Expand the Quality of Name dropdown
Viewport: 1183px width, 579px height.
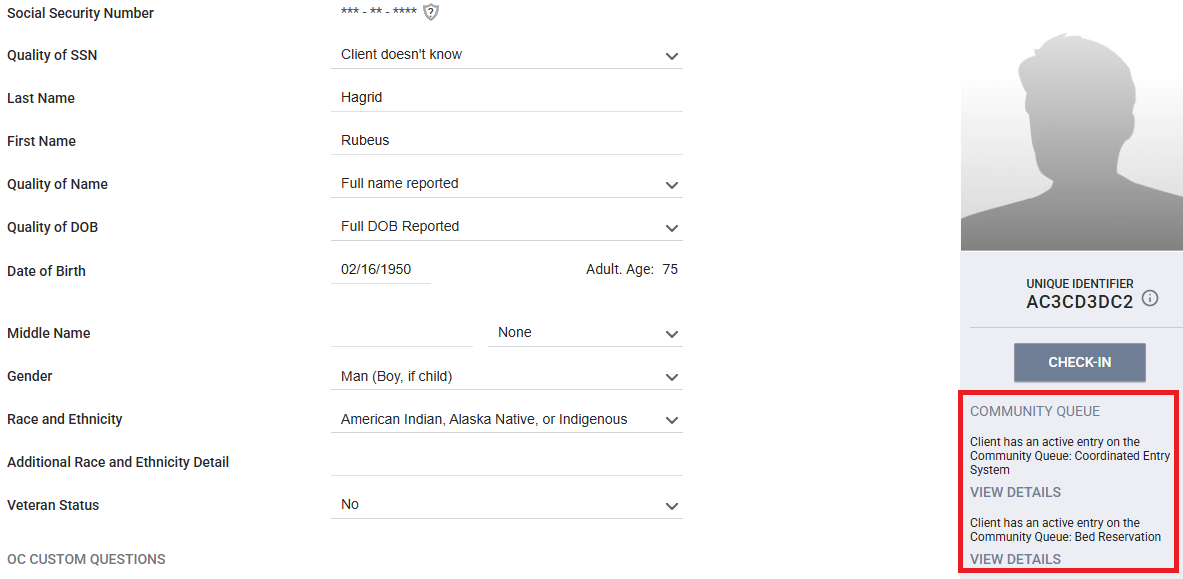pos(506,184)
